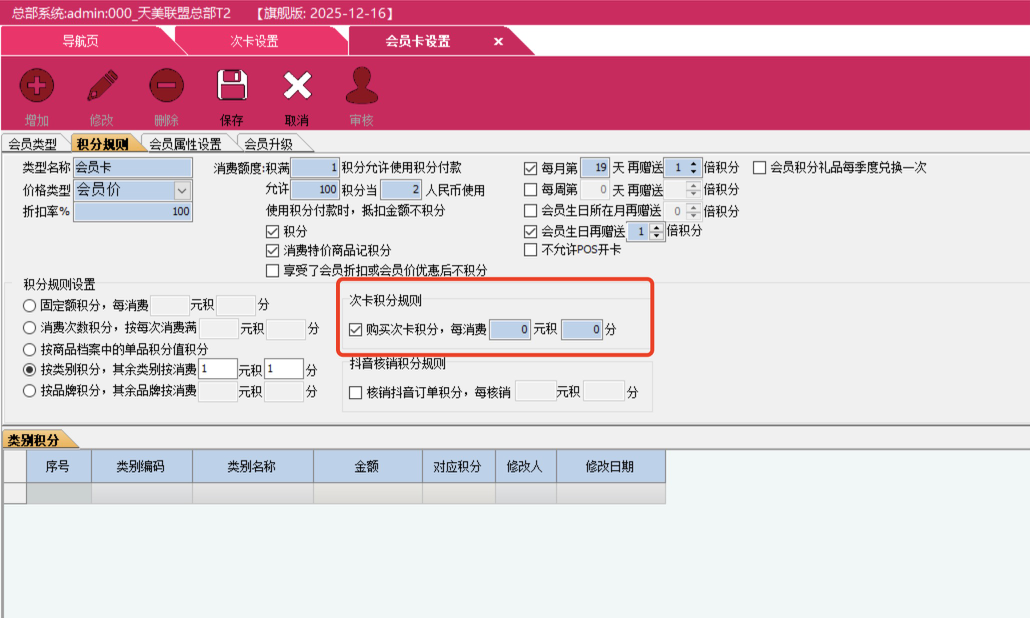The width and height of the screenshot is (1030, 618).
Task: Enable 不允许POS开卡 checkbox
Action: click(x=531, y=250)
